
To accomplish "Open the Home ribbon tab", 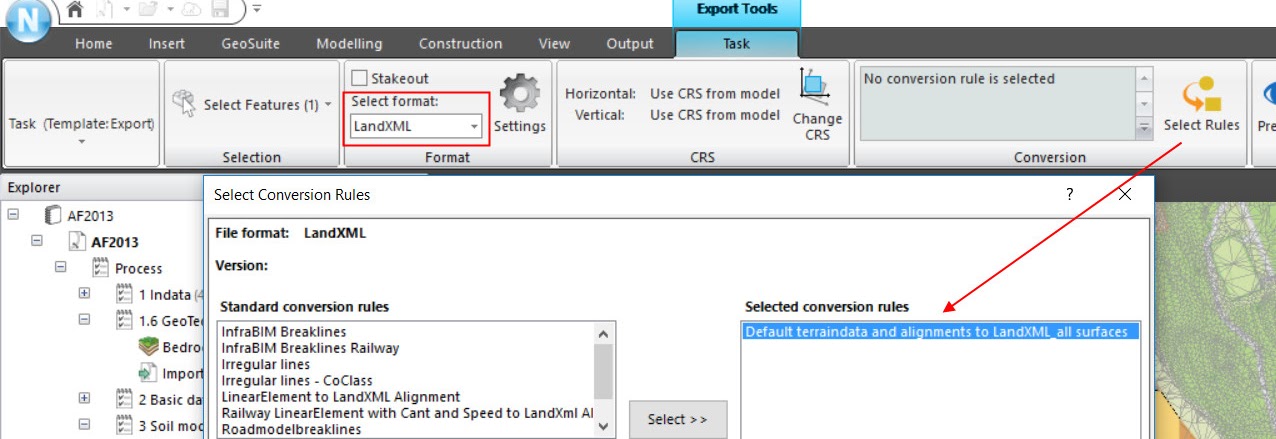I will point(94,44).
